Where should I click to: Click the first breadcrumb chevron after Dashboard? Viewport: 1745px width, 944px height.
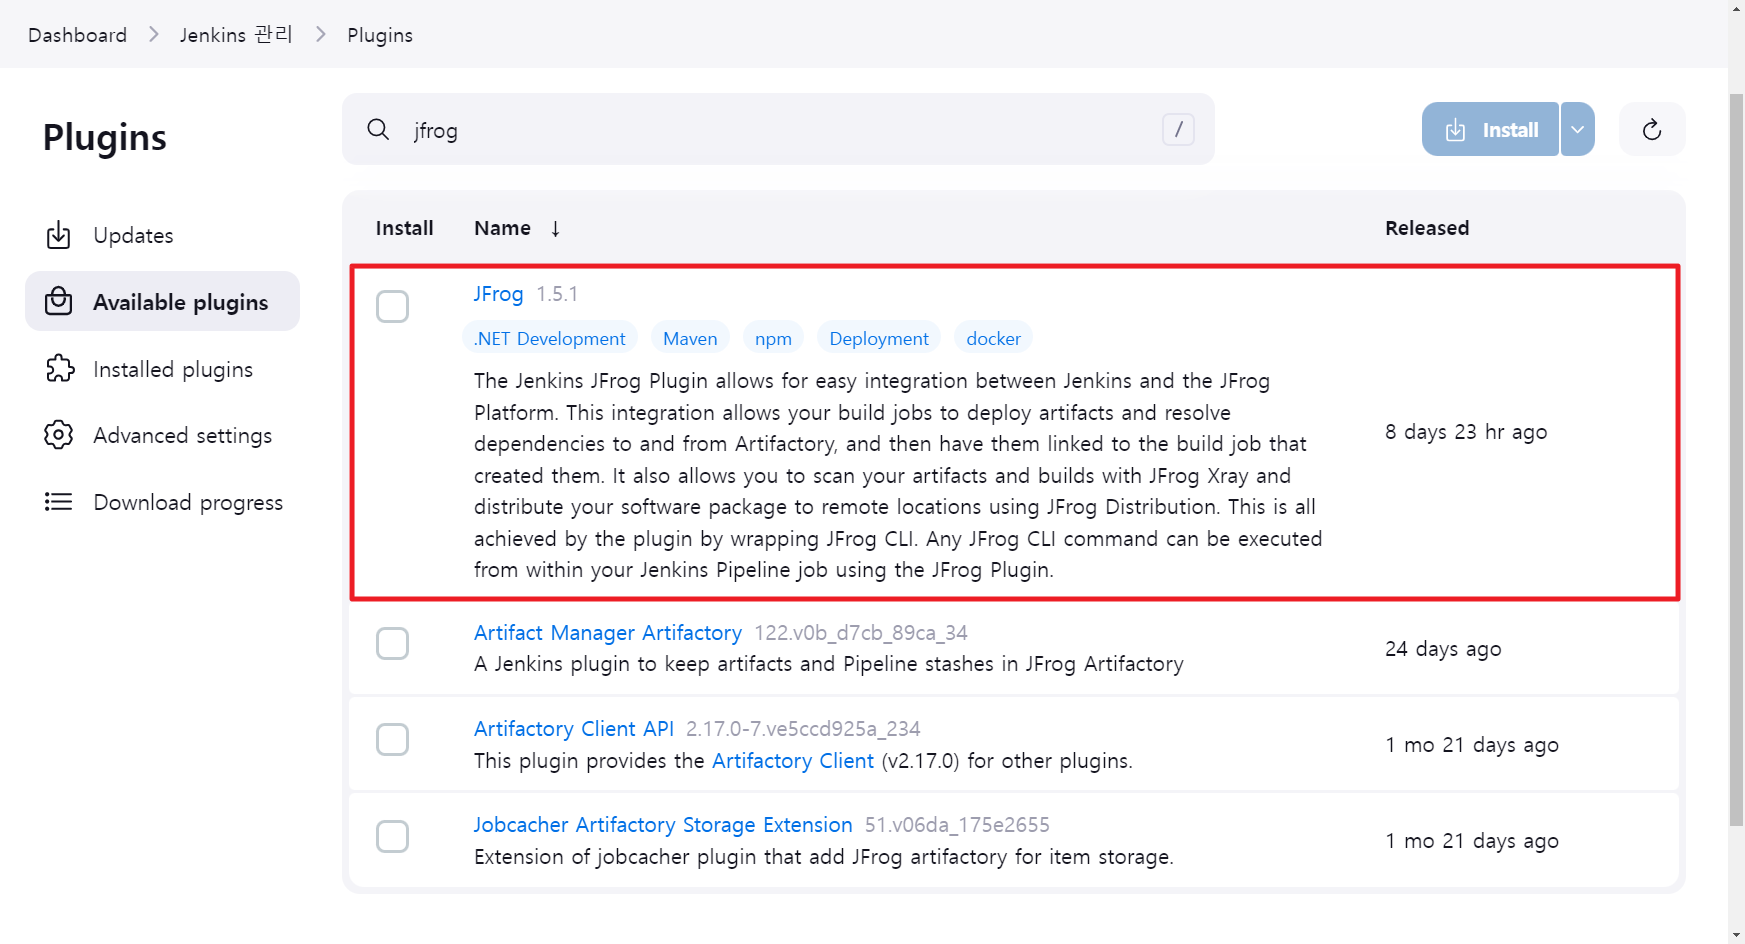[154, 35]
